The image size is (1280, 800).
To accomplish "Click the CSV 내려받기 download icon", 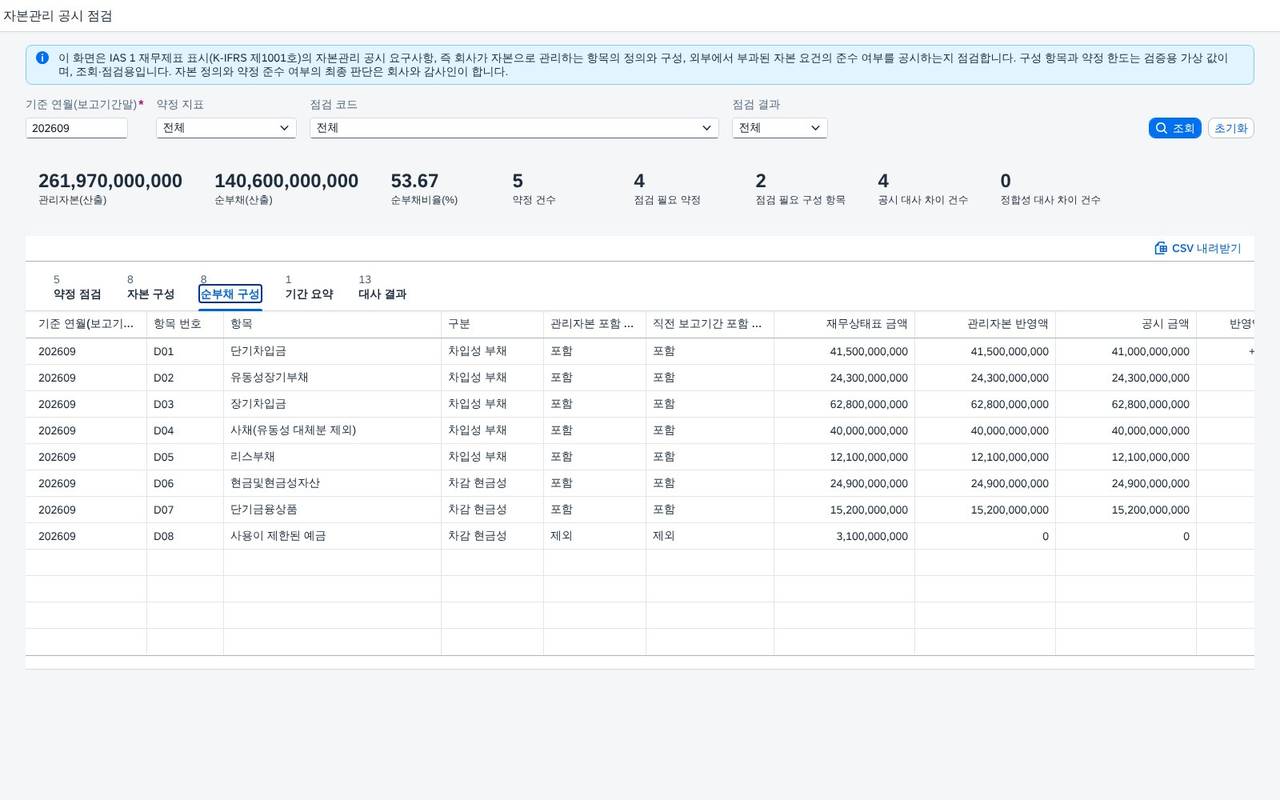I will point(1160,248).
